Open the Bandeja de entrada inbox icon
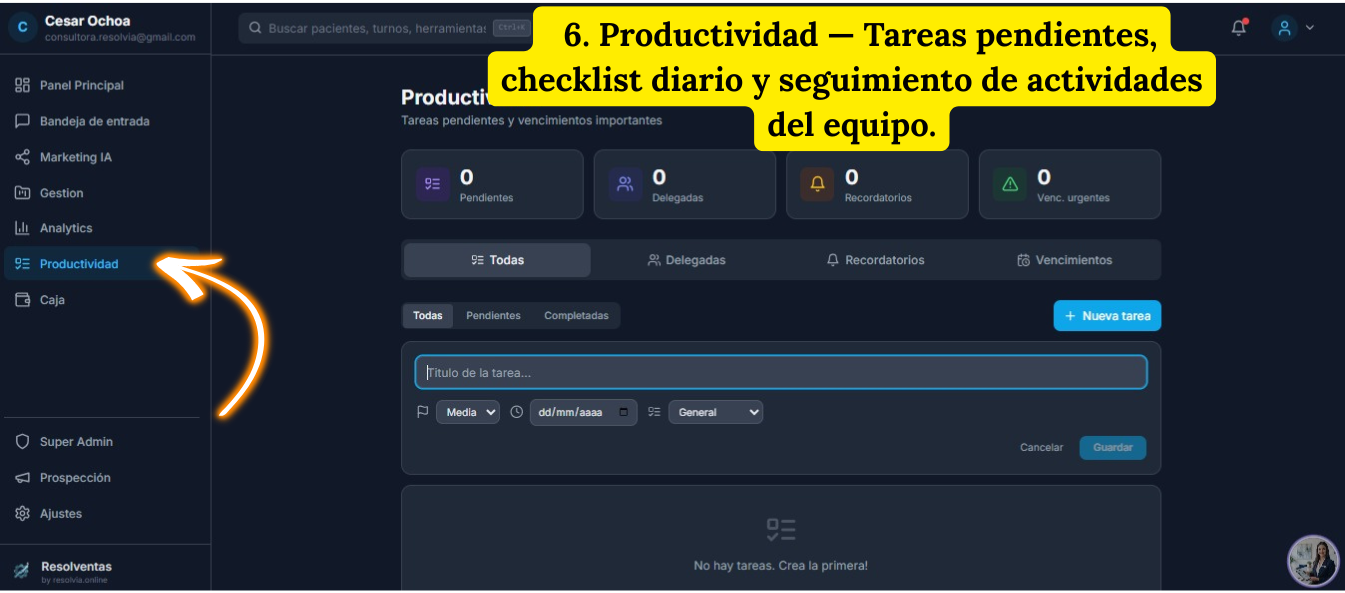 [22, 121]
